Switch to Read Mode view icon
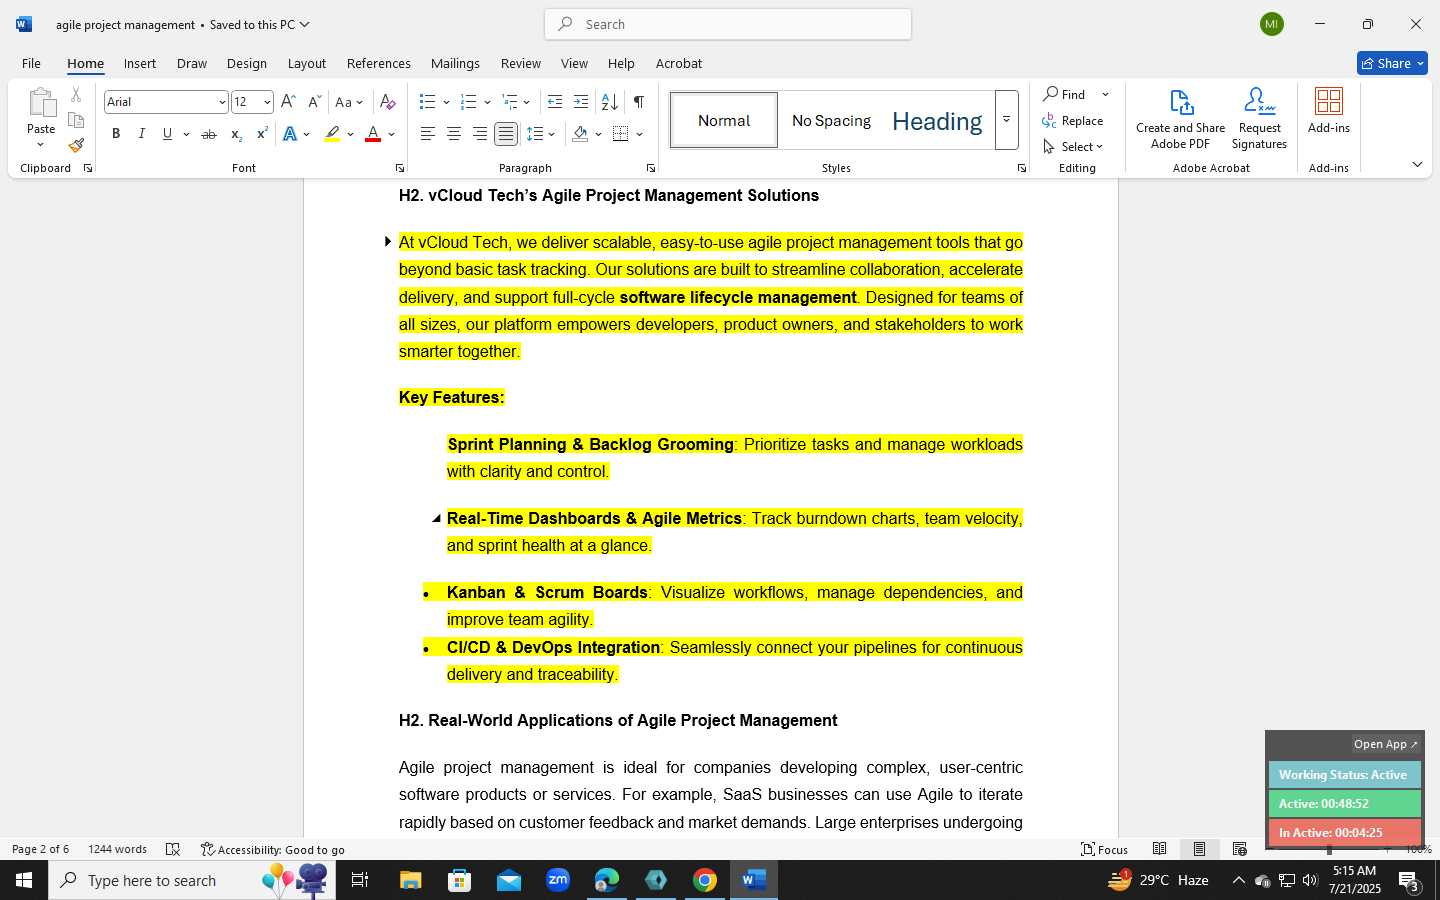 (1160, 849)
